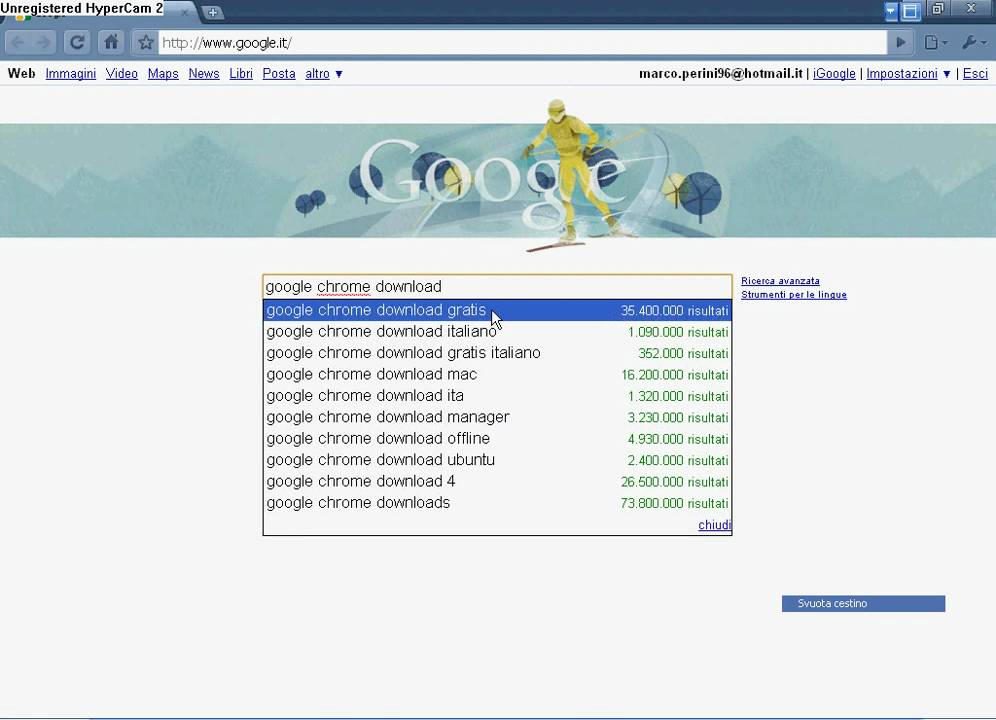The width and height of the screenshot is (996, 720).
Task: Open the Posta link
Action: pos(279,74)
